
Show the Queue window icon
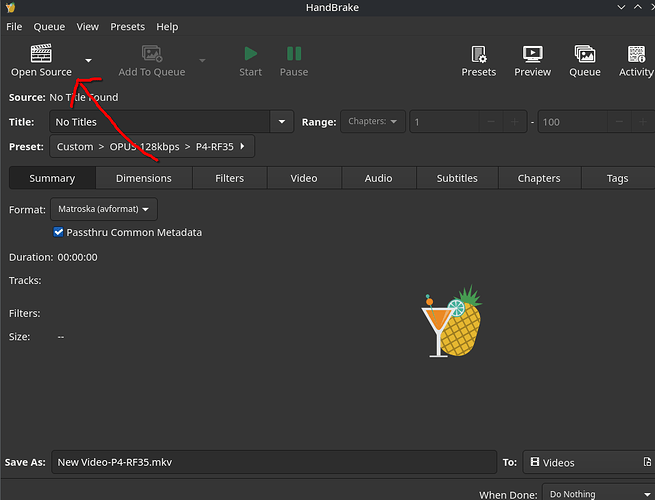click(x=585, y=54)
